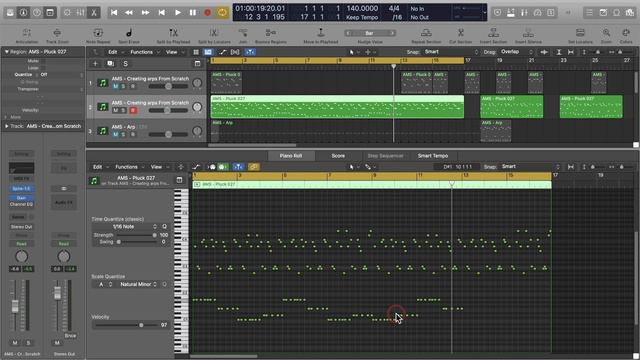Open the media Browsers button

(x=630, y=13)
